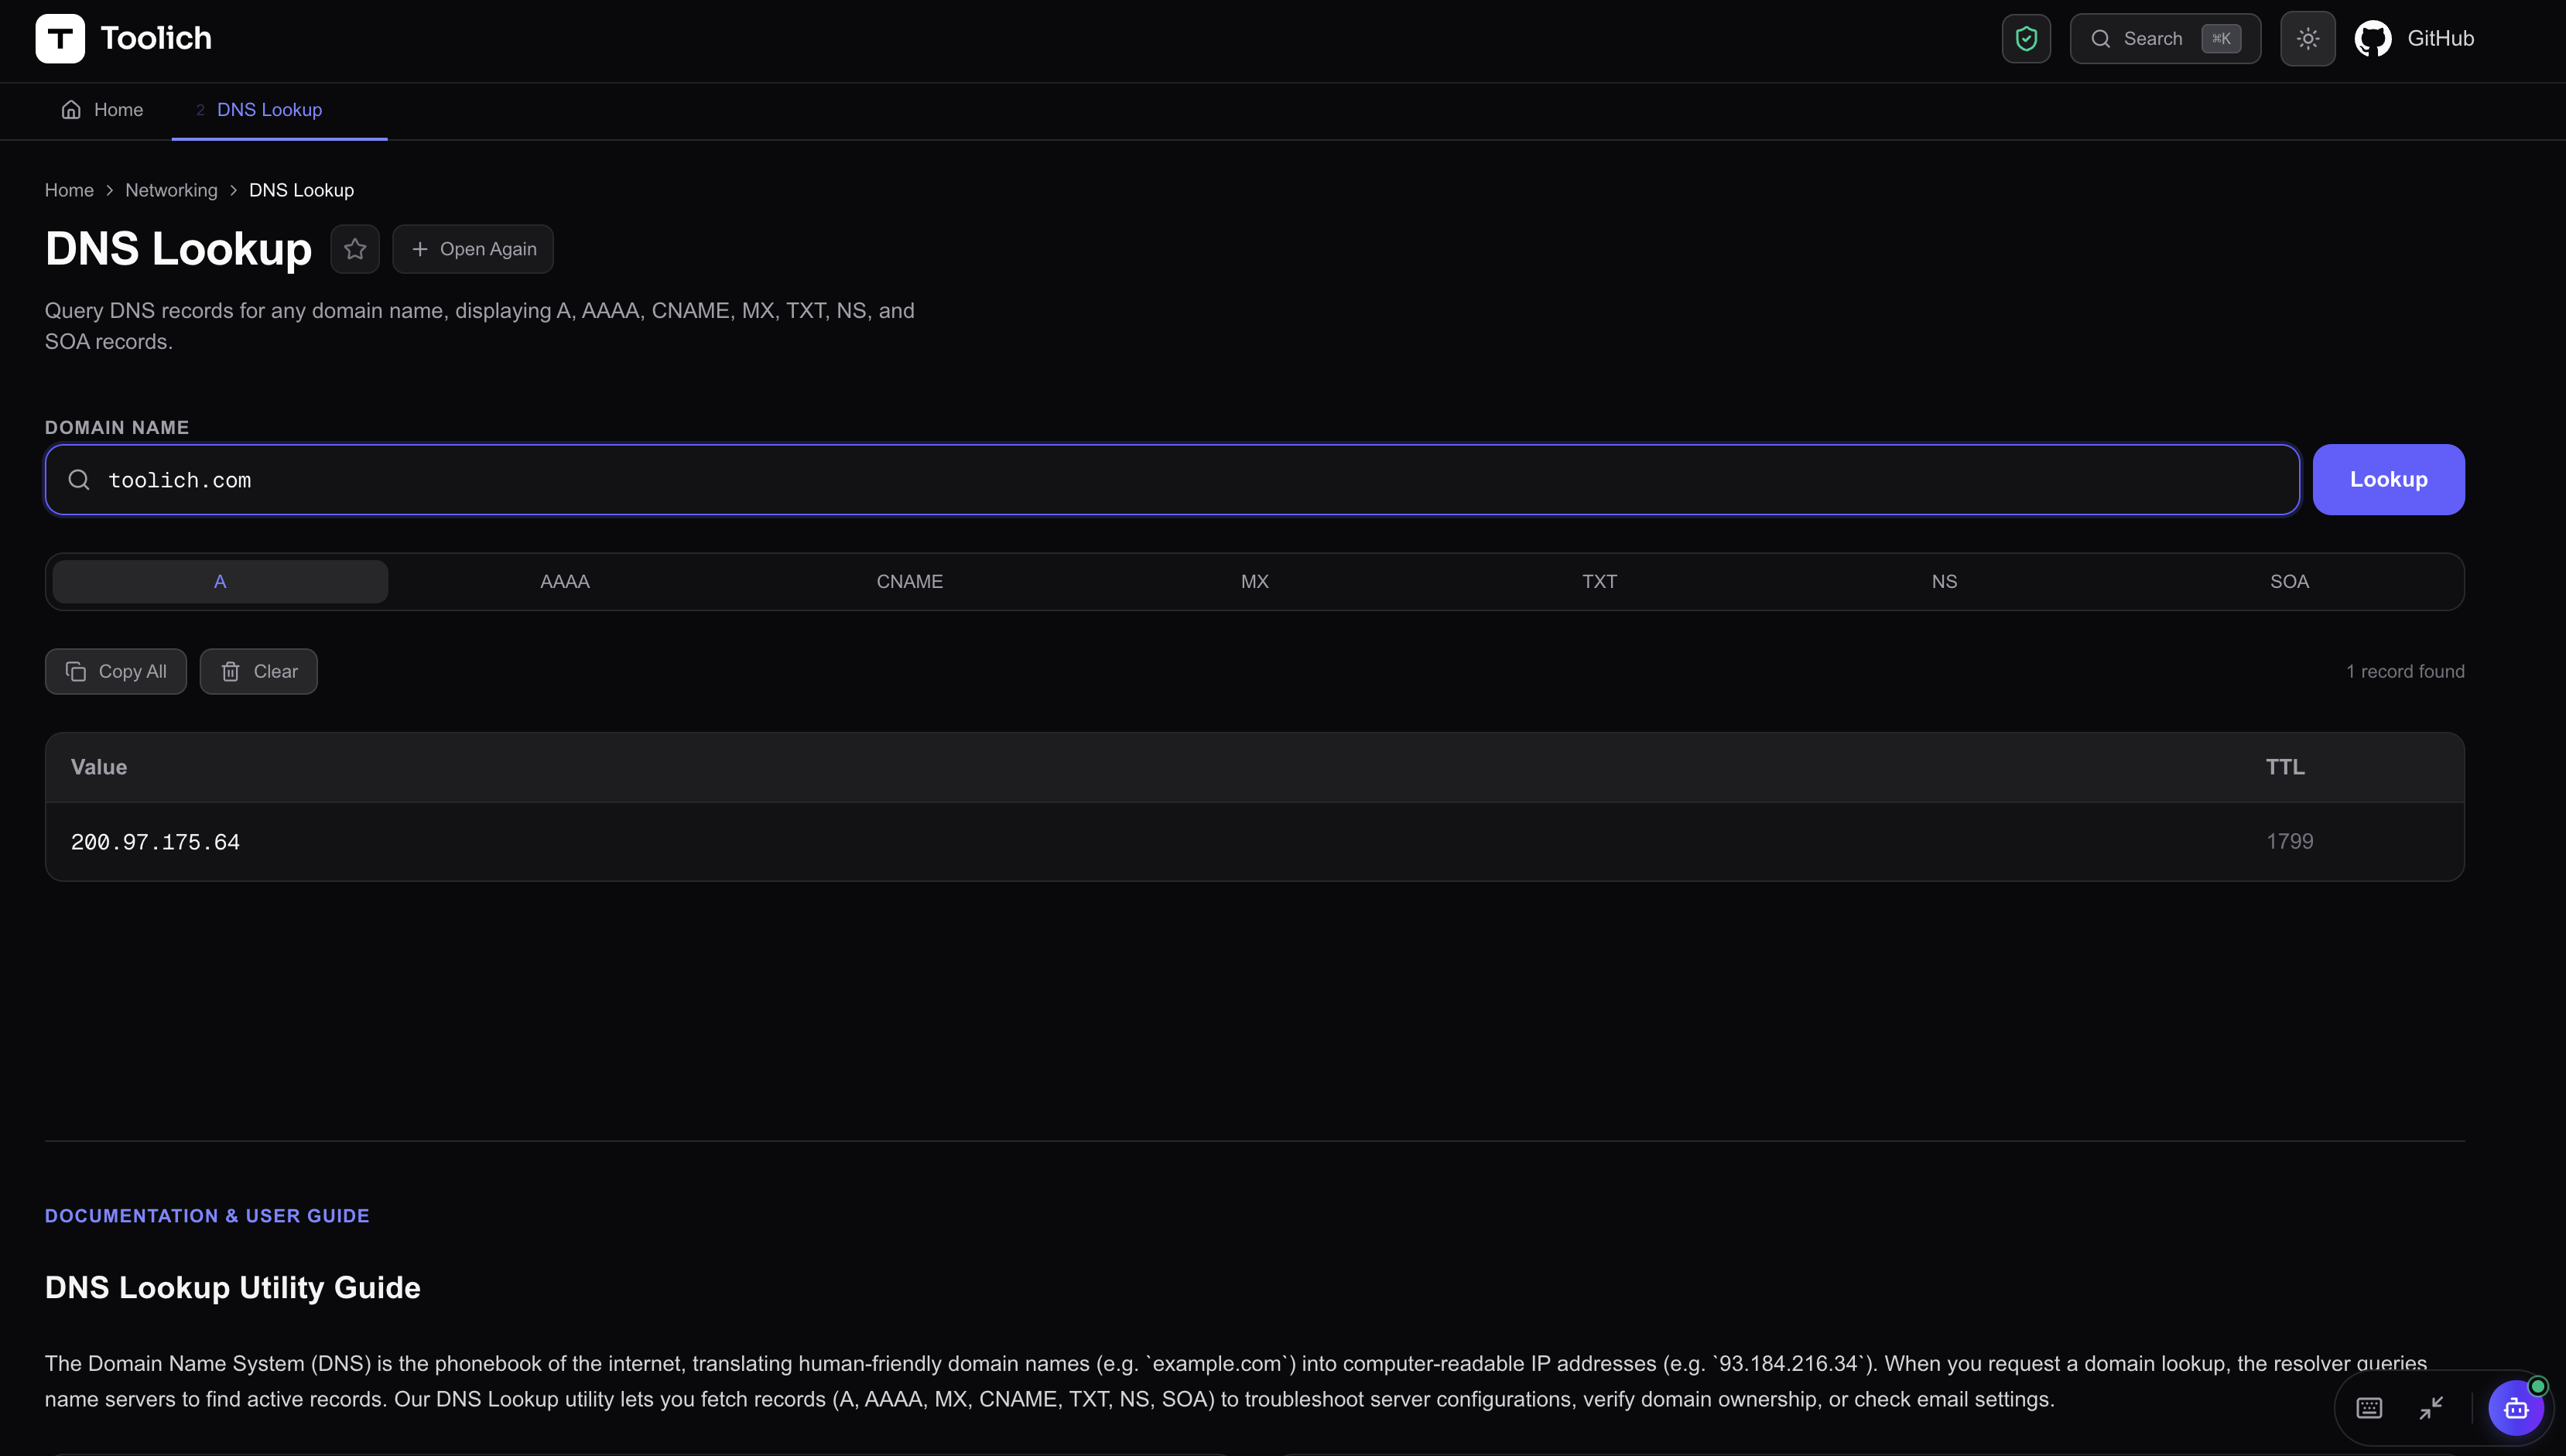Click the collapse arrows icon

click(2431, 1409)
